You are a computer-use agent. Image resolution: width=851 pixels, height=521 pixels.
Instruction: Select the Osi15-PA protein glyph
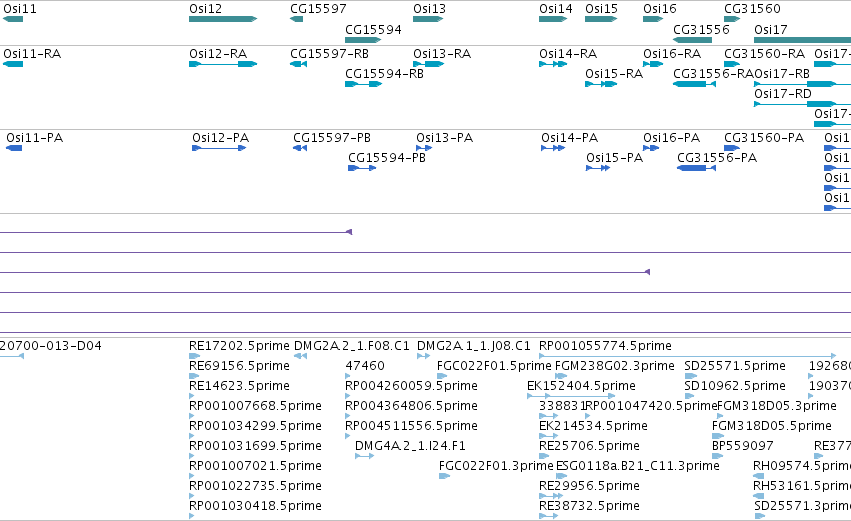click(x=599, y=168)
